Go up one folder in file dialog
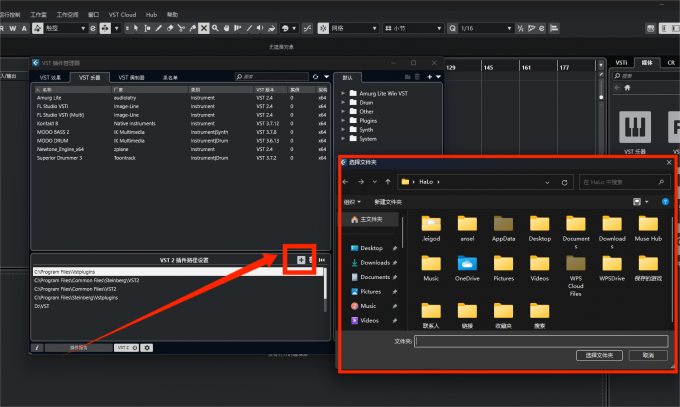This screenshot has height=407, width=680. (388, 182)
